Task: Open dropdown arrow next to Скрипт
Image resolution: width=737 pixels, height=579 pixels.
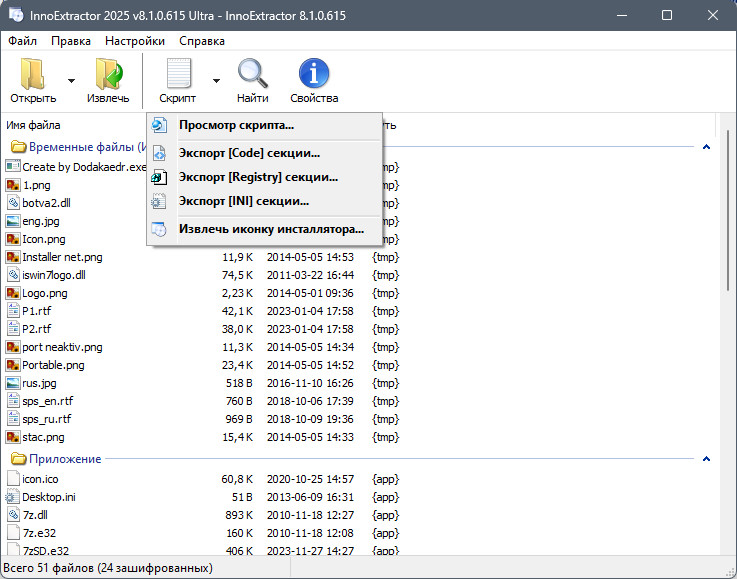Action: (216, 81)
